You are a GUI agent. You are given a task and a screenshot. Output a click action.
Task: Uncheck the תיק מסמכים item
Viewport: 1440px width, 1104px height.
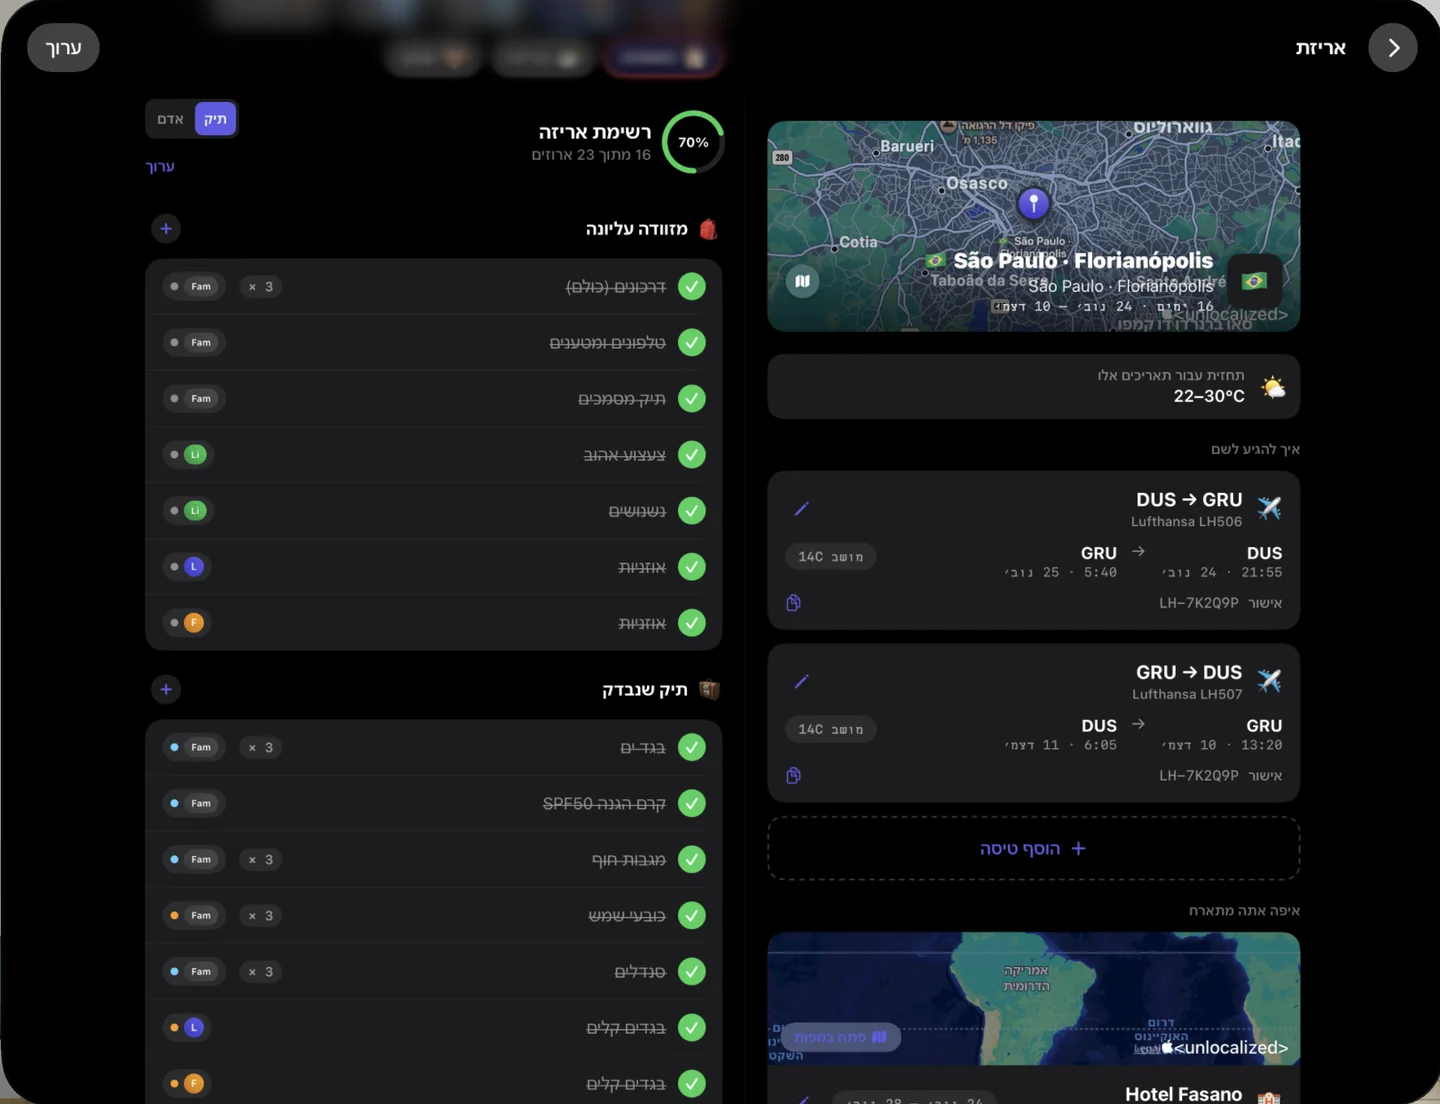pos(692,399)
